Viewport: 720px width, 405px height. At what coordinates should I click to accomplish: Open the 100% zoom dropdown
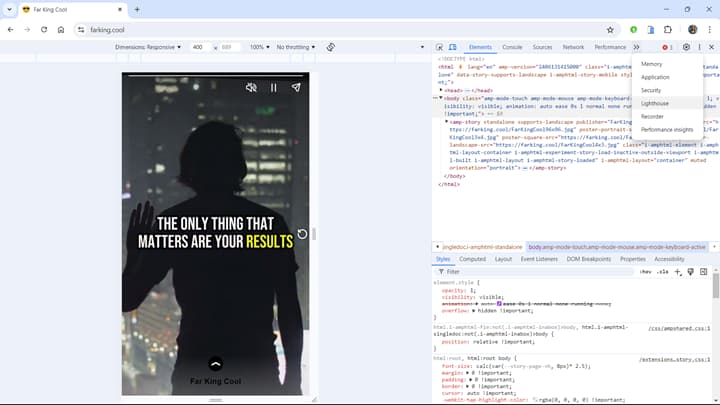click(x=260, y=47)
